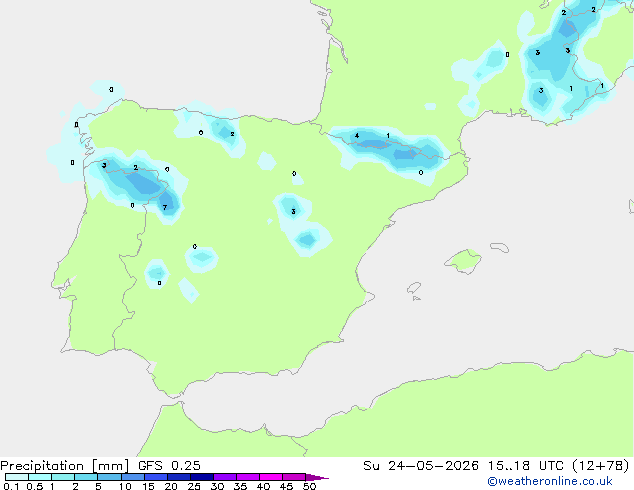The width and height of the screenshot is (634, 490).
Task: Click the 30–35 mm purple legend swatch
Action: [225, 477]
